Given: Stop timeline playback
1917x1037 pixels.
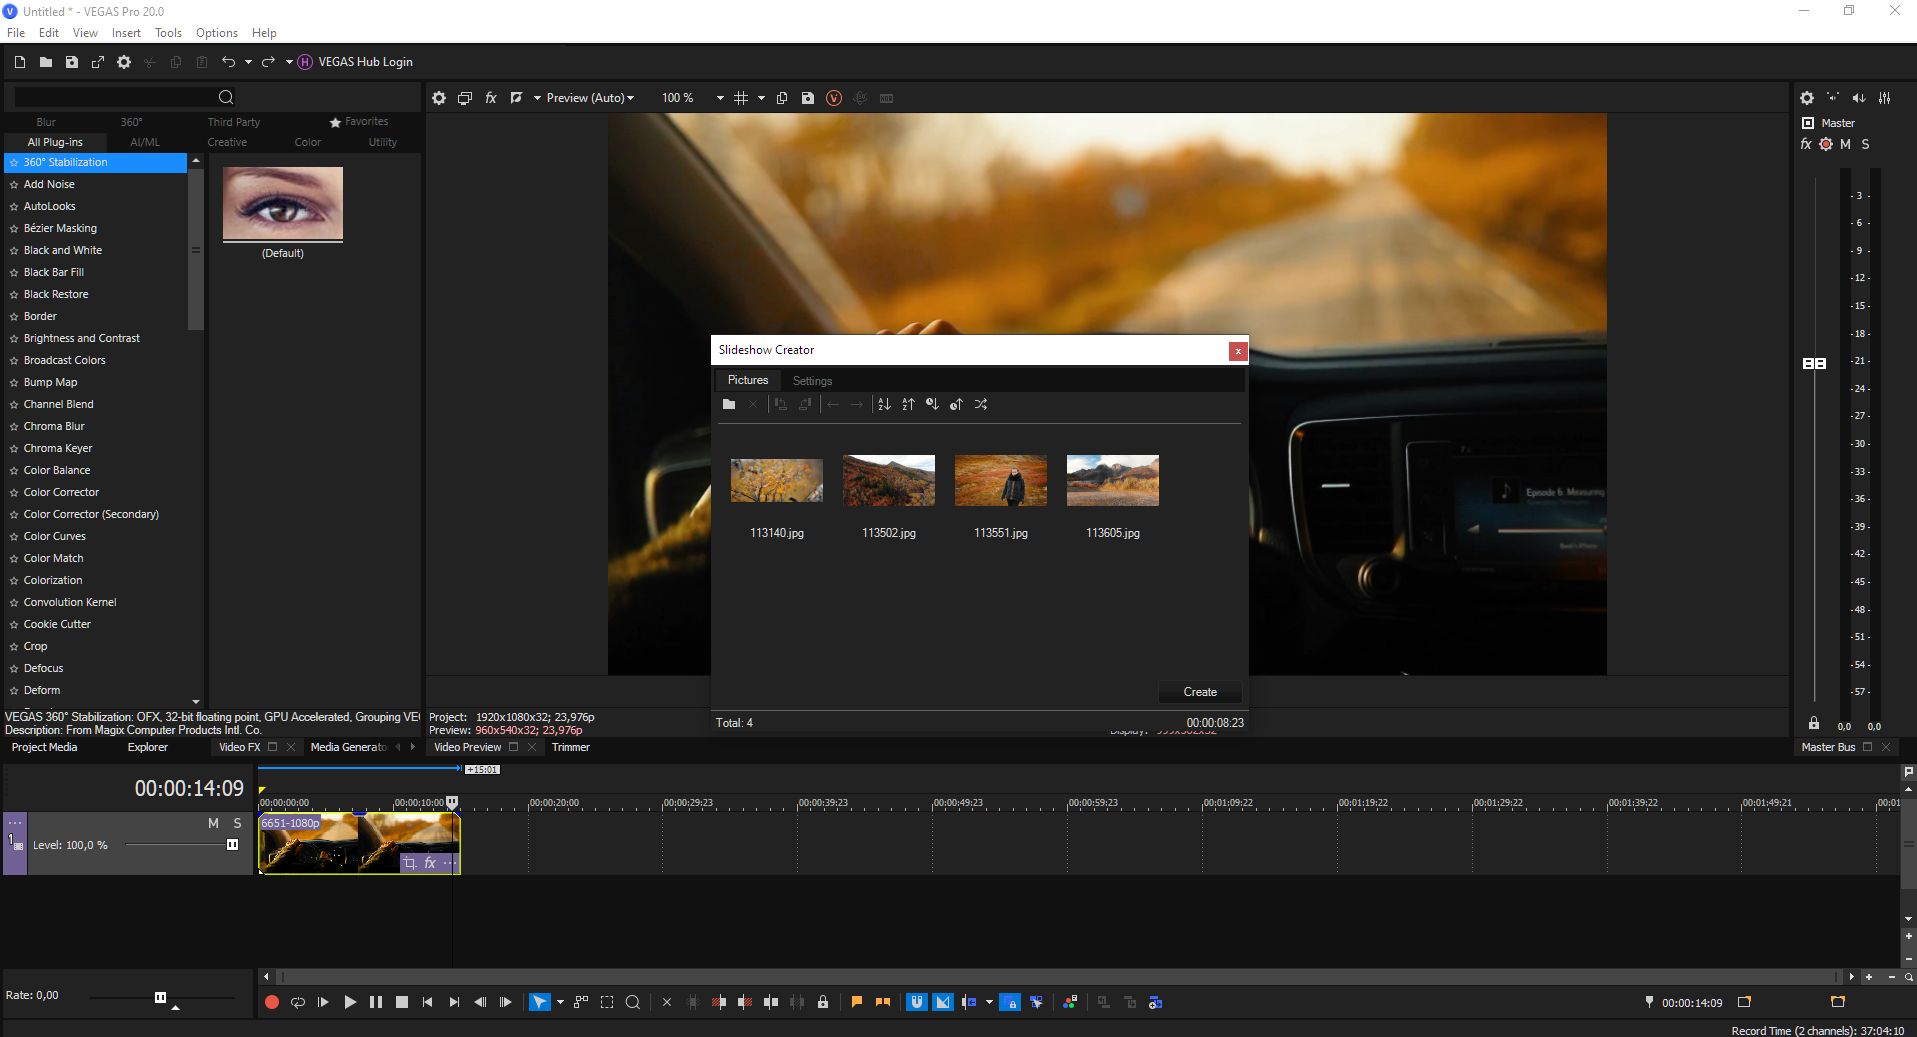Looking at the screenshot, I should point(402,1002).
